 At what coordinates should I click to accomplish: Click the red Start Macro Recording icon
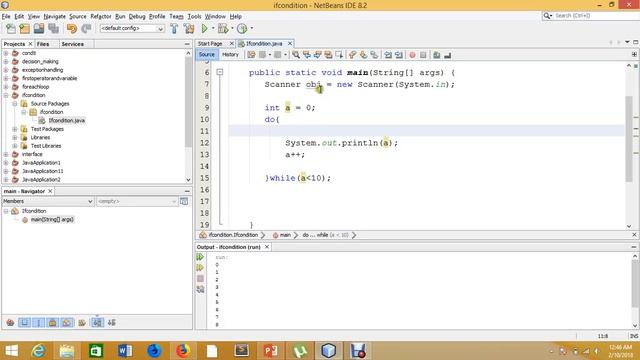tap(412, 55)
